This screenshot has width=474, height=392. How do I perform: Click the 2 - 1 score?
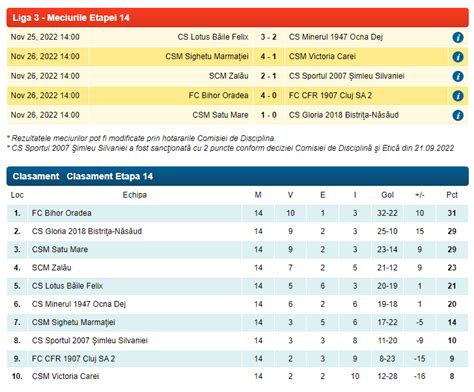tap(269, 76)
